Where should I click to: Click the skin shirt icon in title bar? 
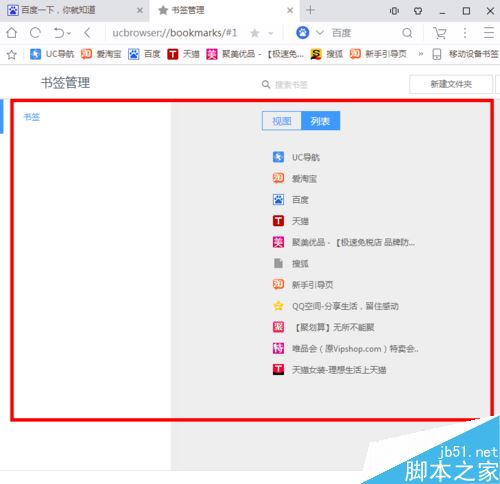418,11
